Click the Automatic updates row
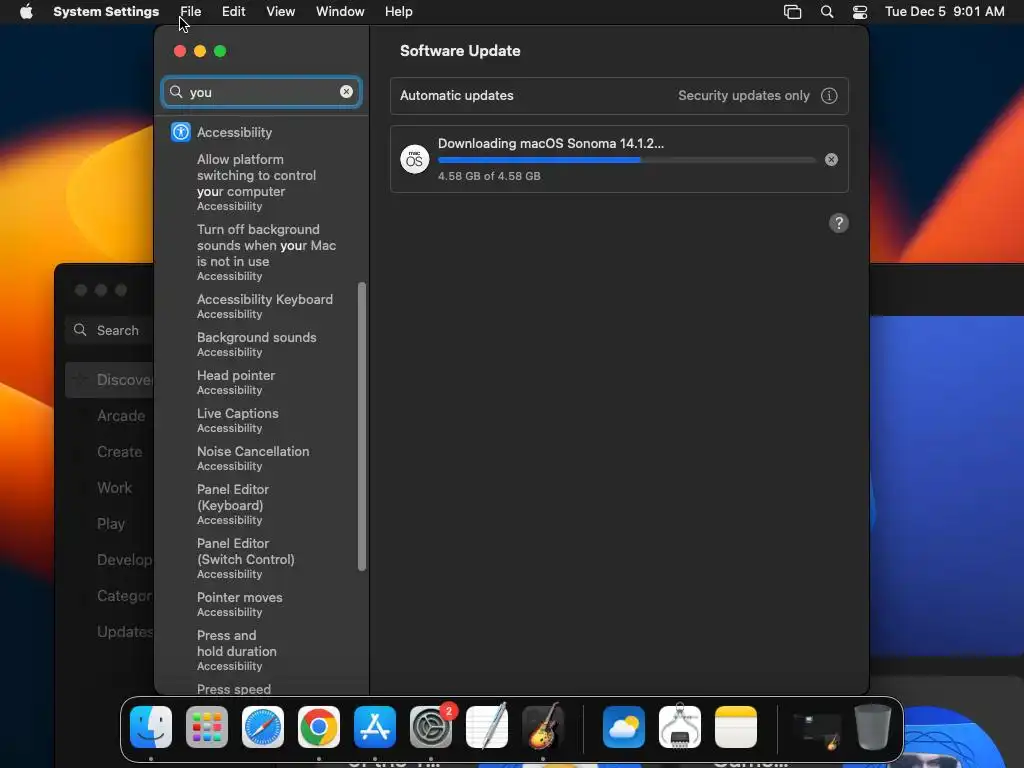1024x768 pixels. point(619,95)
